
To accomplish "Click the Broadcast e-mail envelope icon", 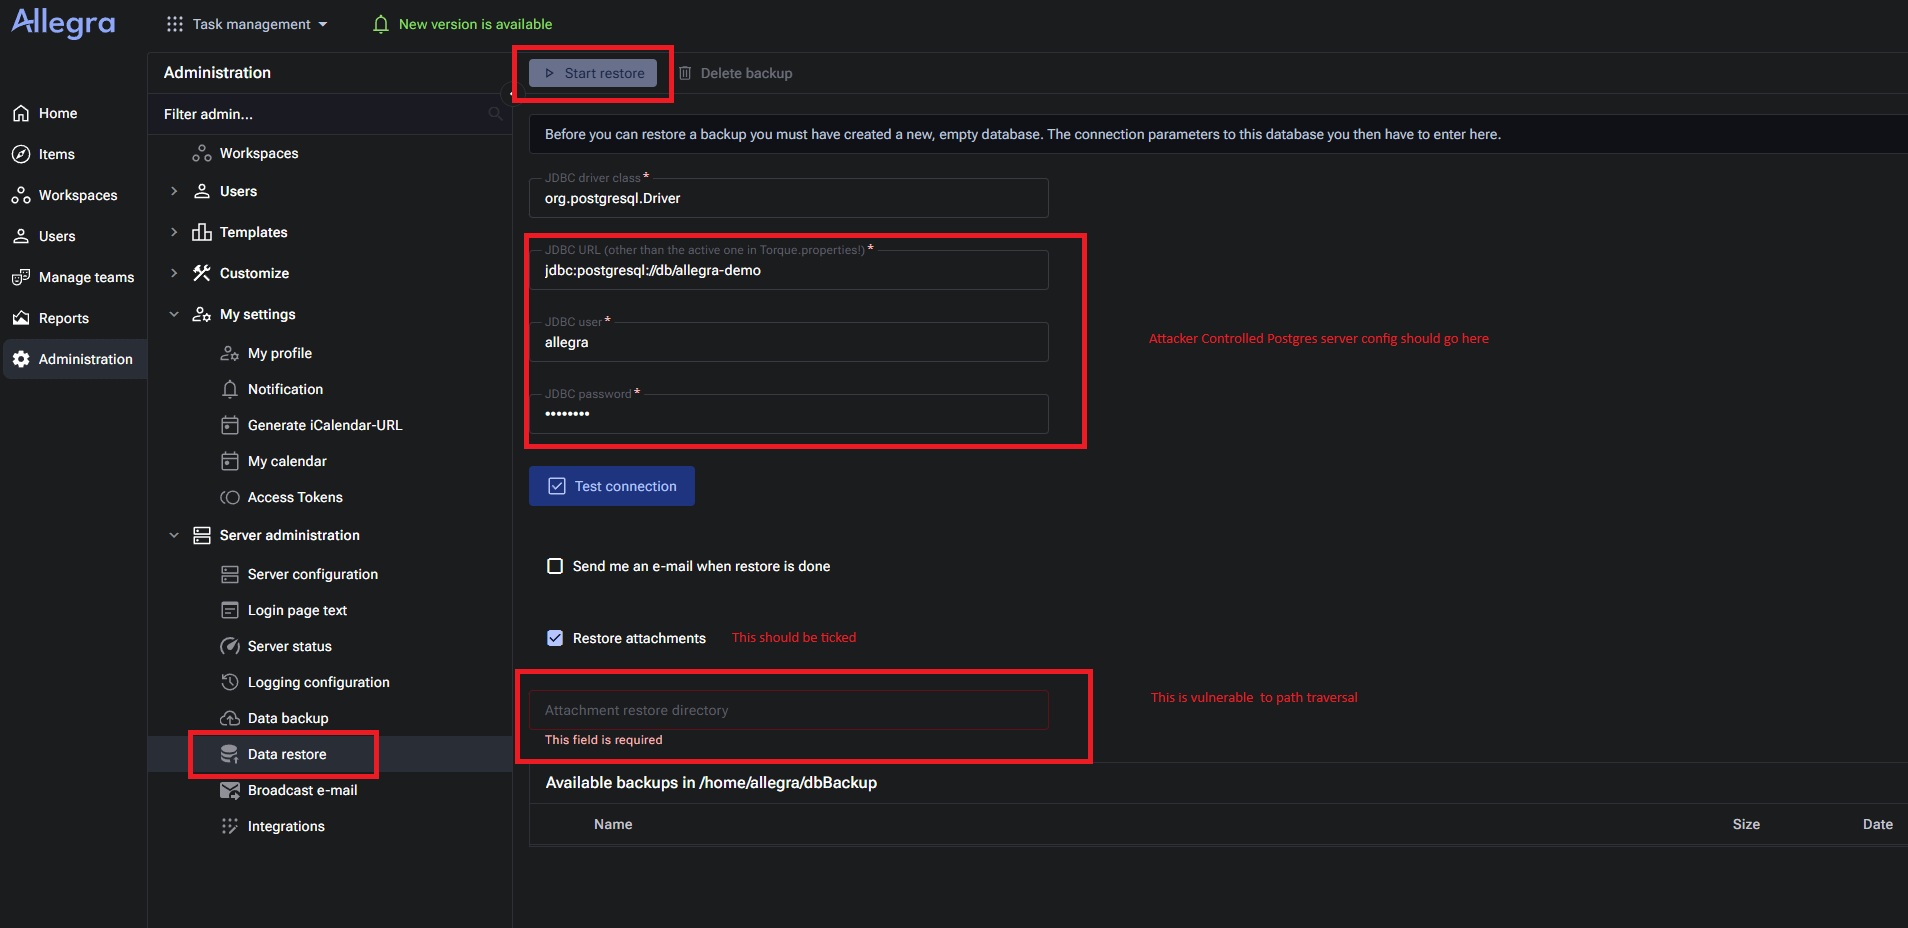I will click(x=230, y=790).
